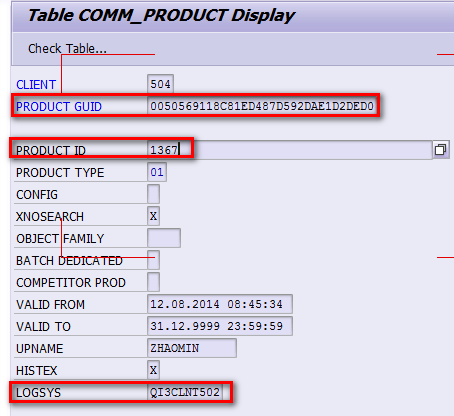Click the Check Table... button

click(x=67, y=49)
